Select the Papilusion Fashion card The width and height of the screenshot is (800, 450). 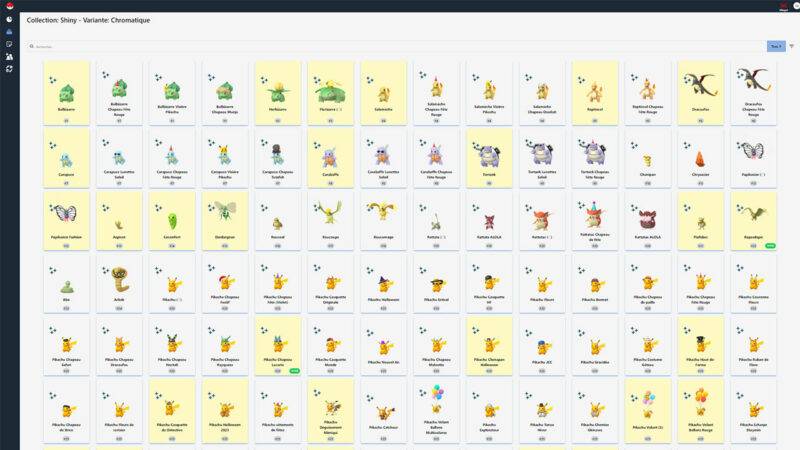[x=66, y=220]
